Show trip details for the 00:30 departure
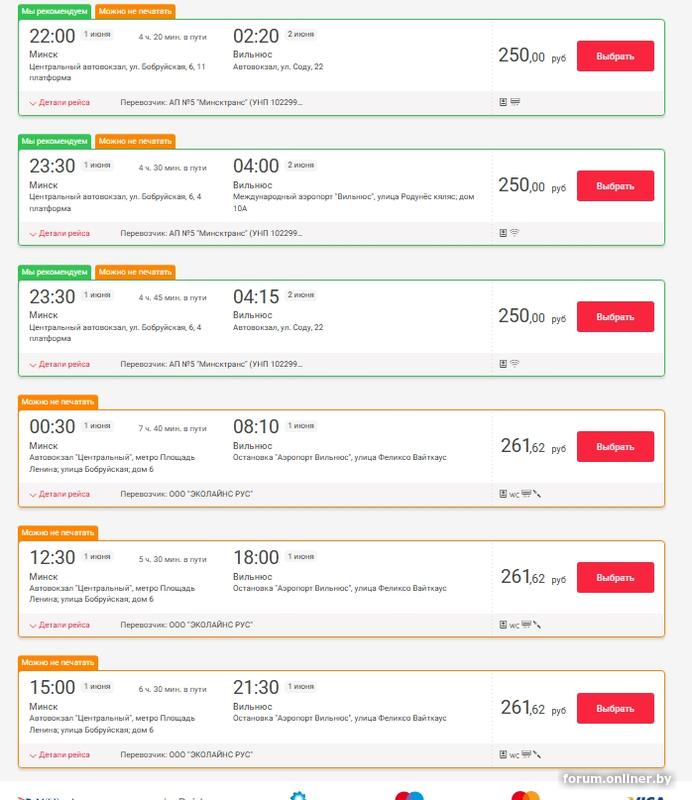This screenshot has height=800, width=692. 60,494
